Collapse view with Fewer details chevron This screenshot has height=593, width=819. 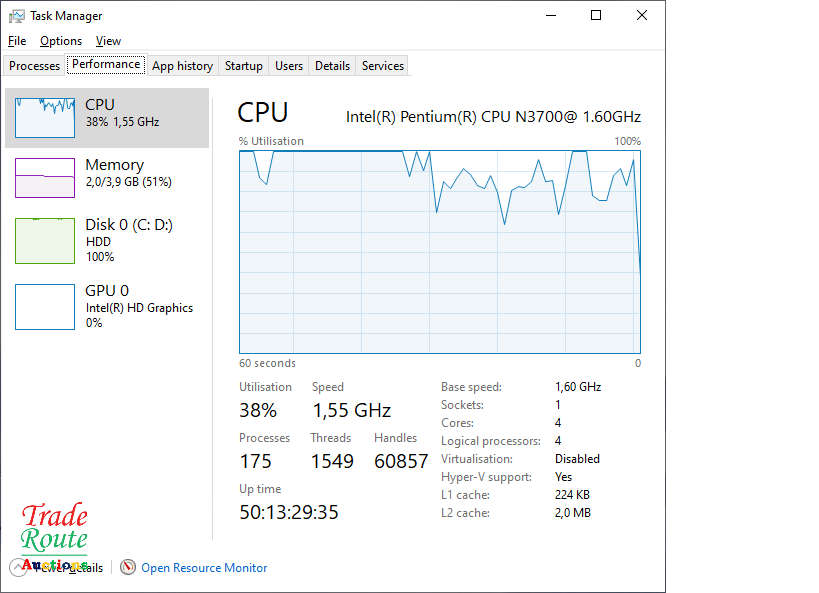coord(20,567)
